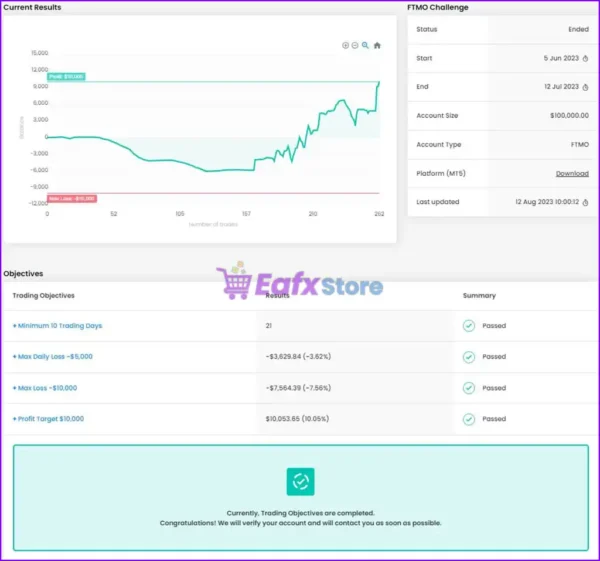
Task: Select the start date 5 Jun 2023
Action: click(561, 58)
